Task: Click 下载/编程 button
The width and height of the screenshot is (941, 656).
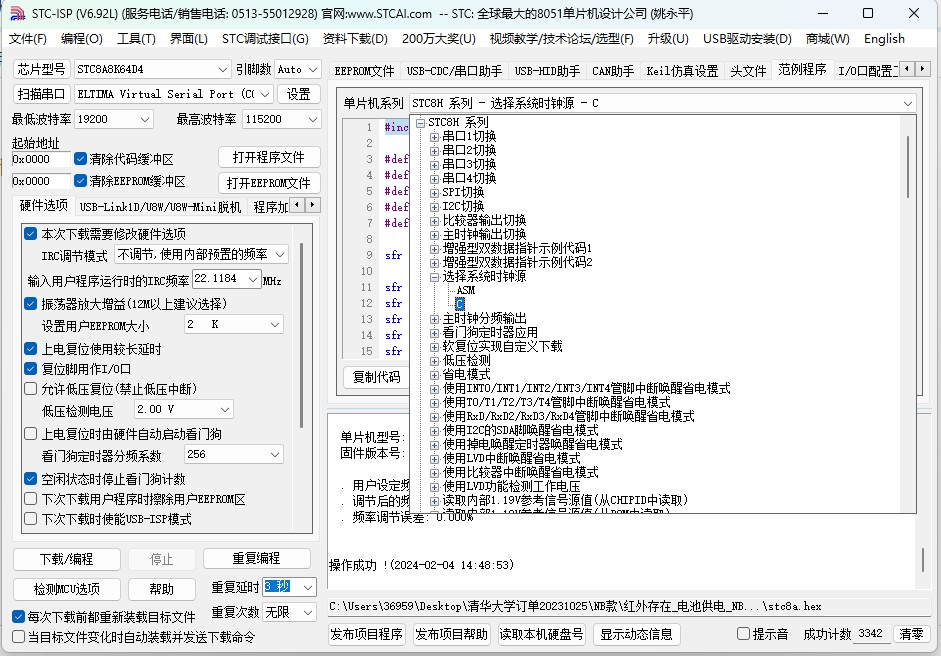Action: [67, 559]
